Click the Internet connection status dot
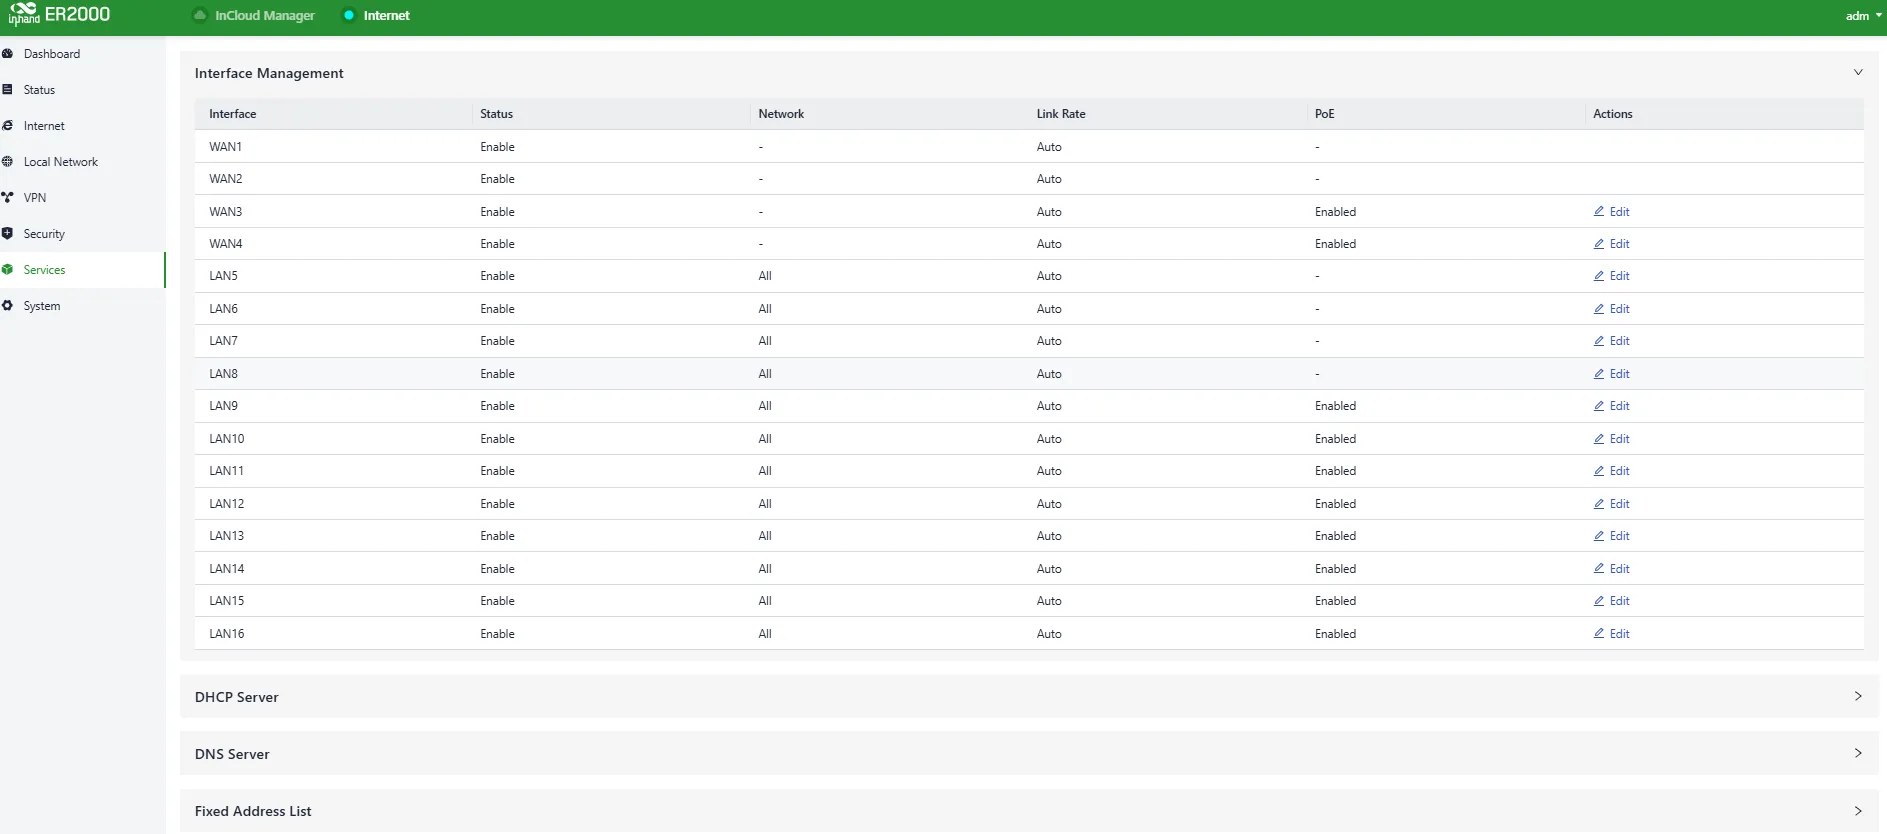The image size is (1887, 834). [349, 15]
